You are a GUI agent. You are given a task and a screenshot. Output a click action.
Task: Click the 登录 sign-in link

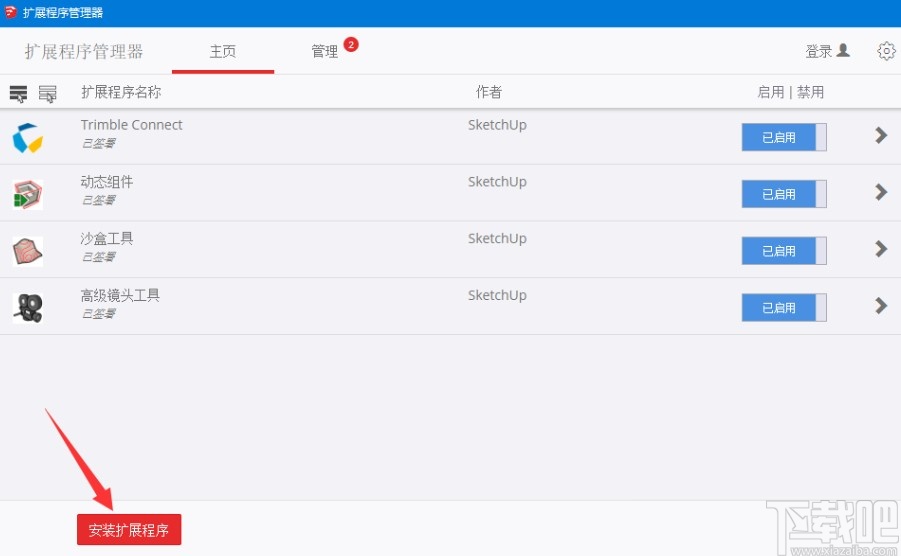(818, 52)
